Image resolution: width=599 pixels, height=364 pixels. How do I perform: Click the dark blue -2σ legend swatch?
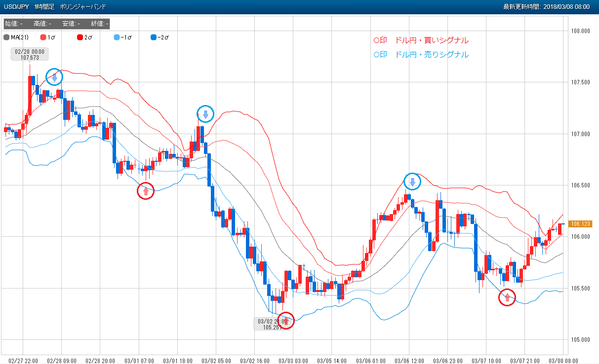pyautogui.click(x=154, y=37)
